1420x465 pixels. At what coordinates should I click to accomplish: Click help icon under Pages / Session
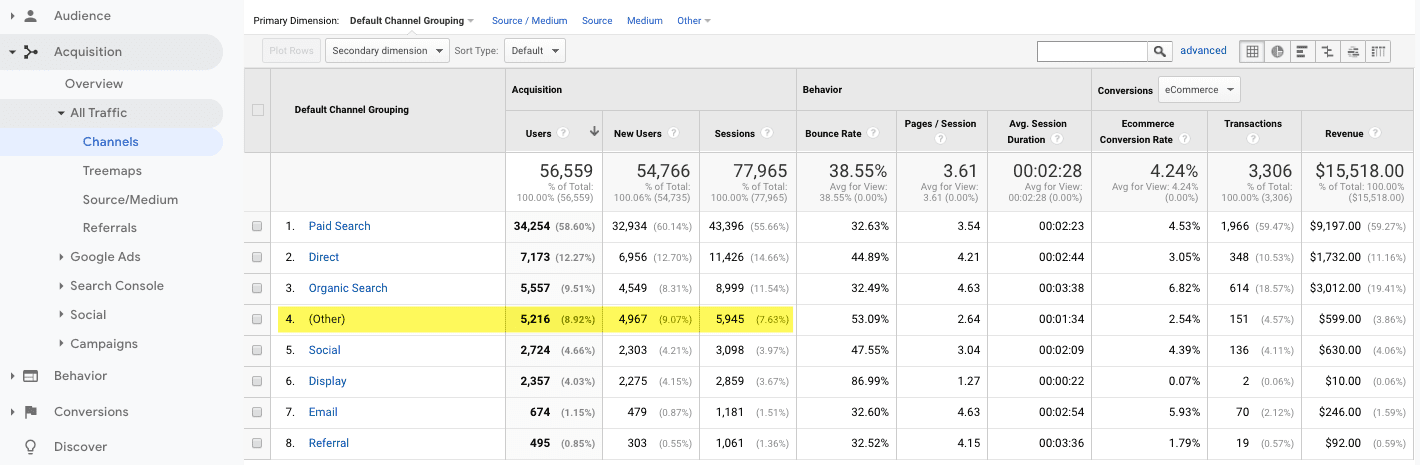click(940, 140)
